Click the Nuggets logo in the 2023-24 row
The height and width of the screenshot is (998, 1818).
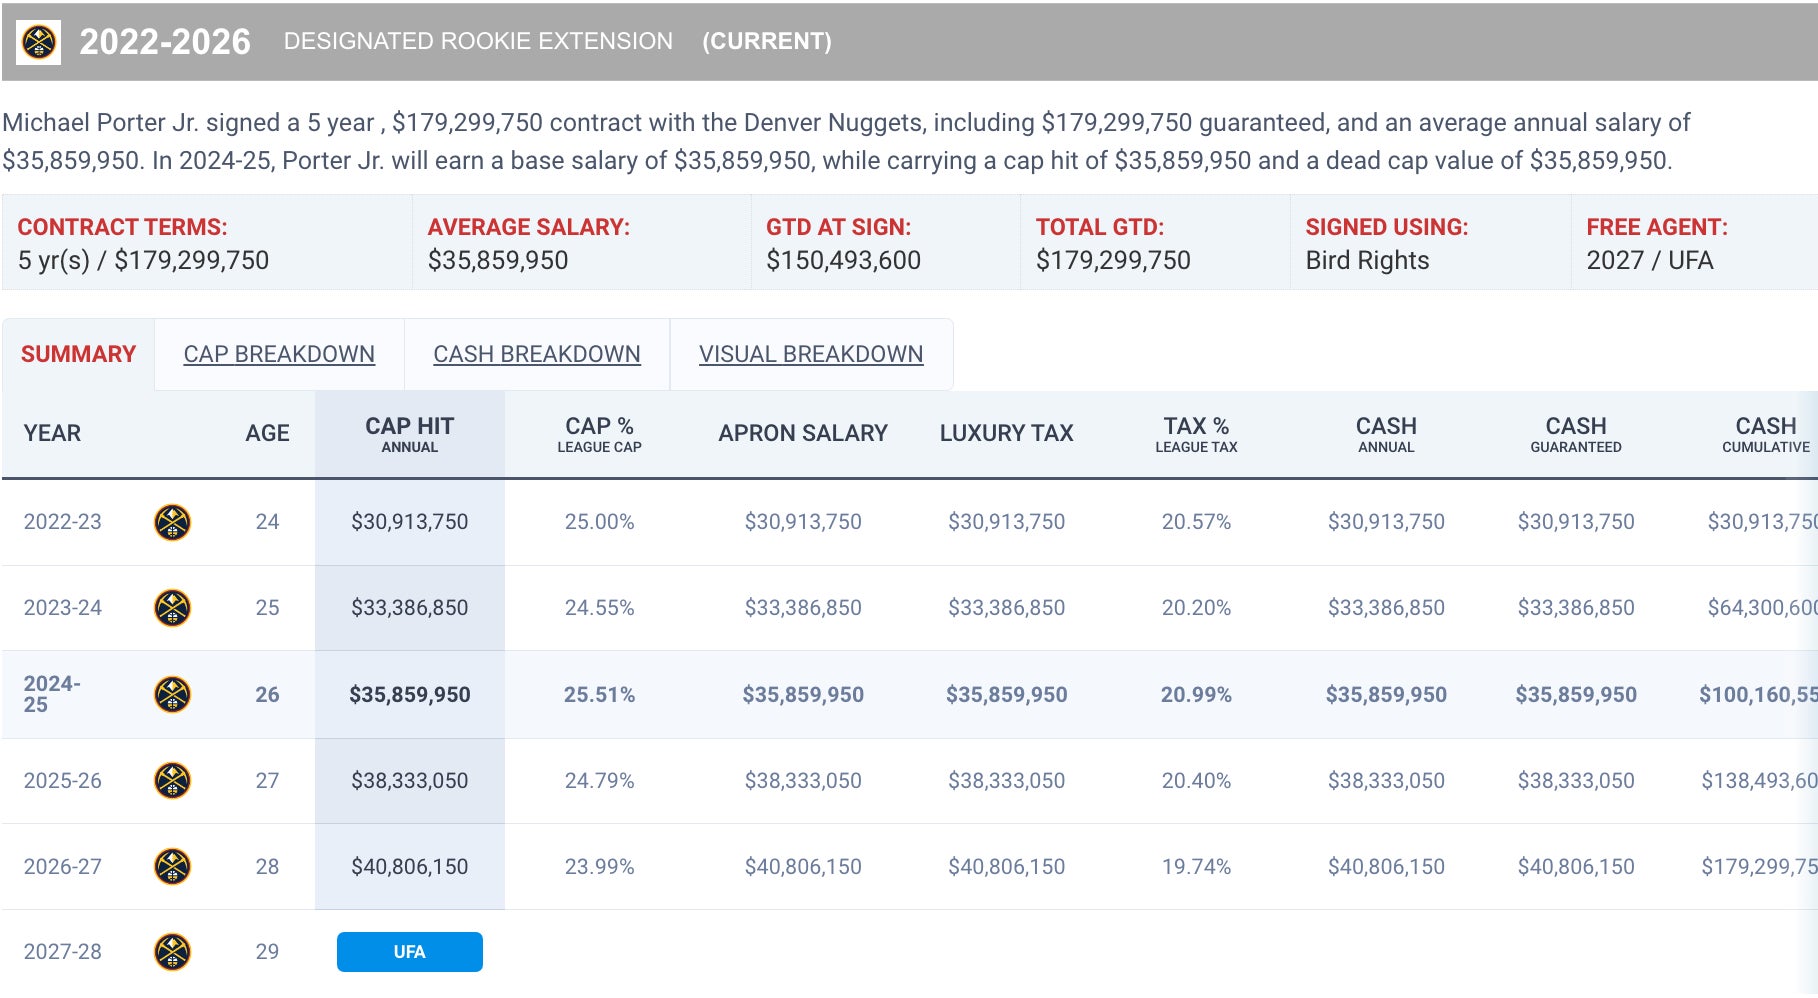pyautogui.click(x=172, y=608)
